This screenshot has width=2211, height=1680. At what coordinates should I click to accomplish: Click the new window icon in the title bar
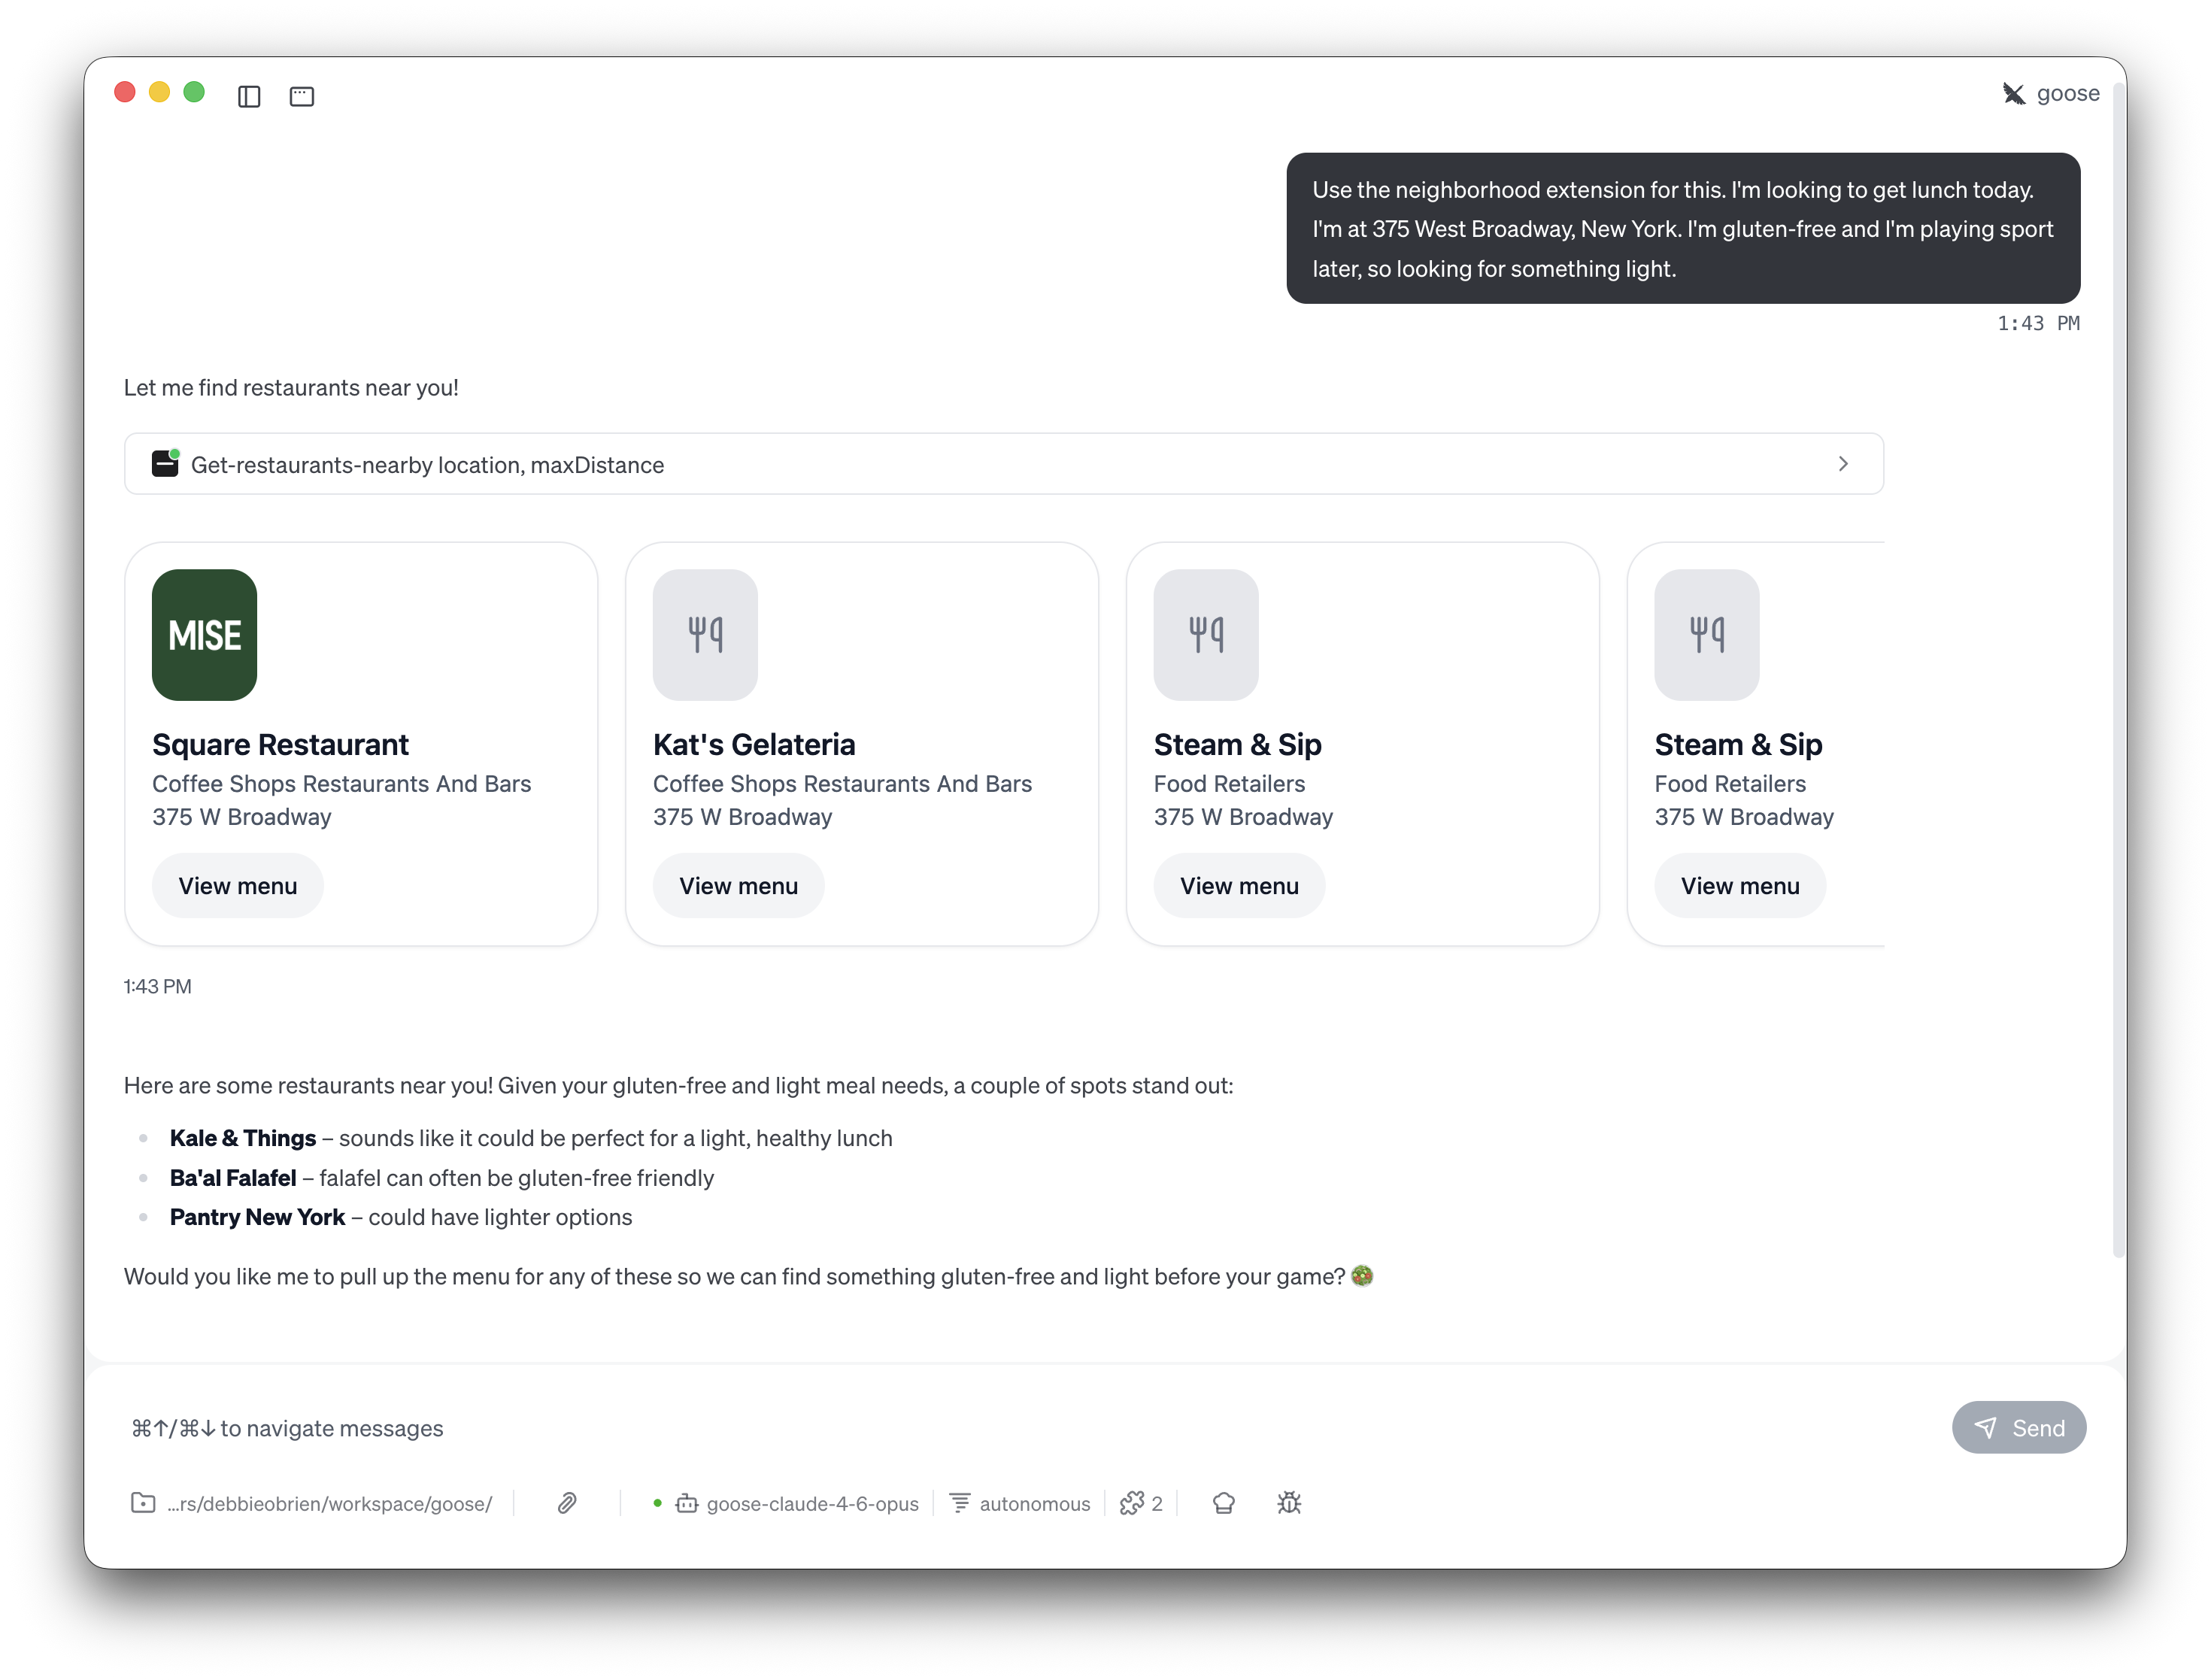click(x=301, y=96)
